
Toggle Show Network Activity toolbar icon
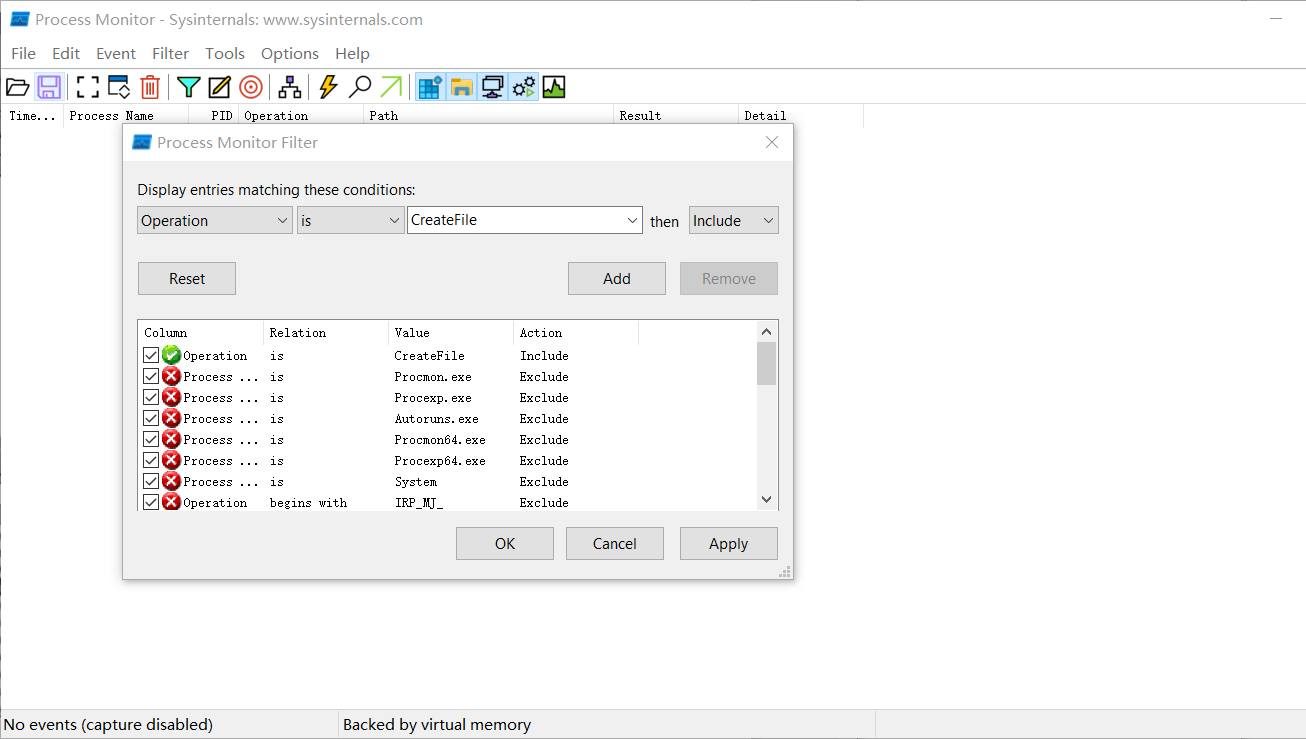click(492, 87)
